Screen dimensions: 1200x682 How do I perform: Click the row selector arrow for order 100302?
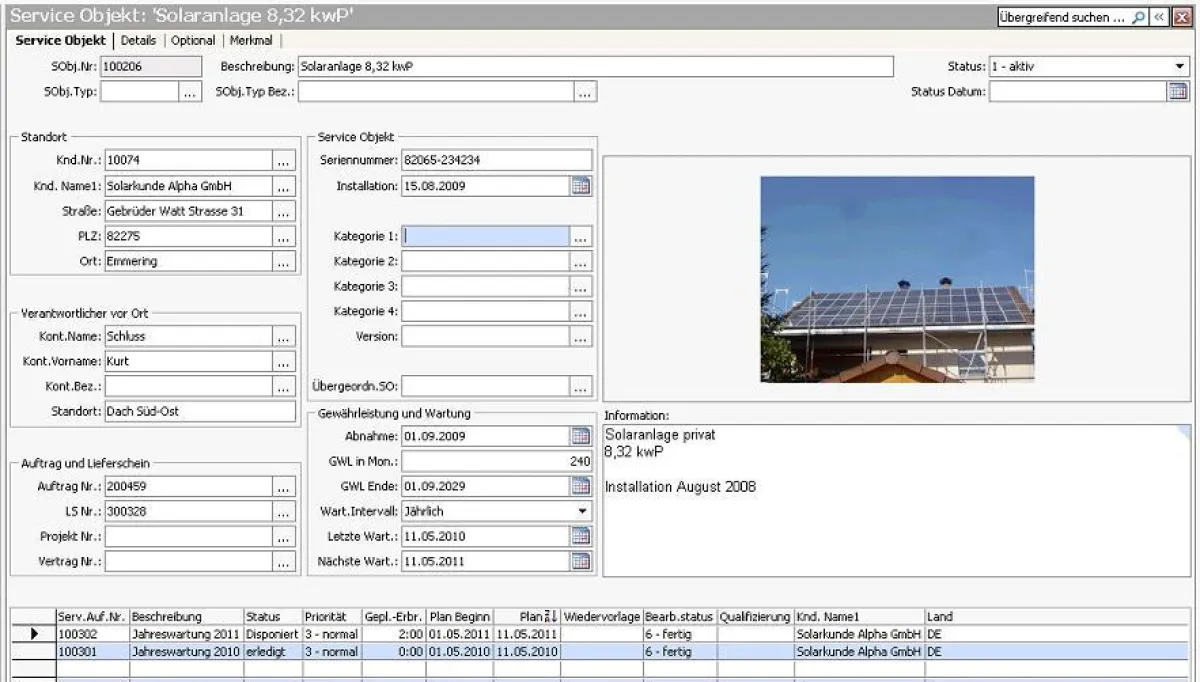coord(33,633)
